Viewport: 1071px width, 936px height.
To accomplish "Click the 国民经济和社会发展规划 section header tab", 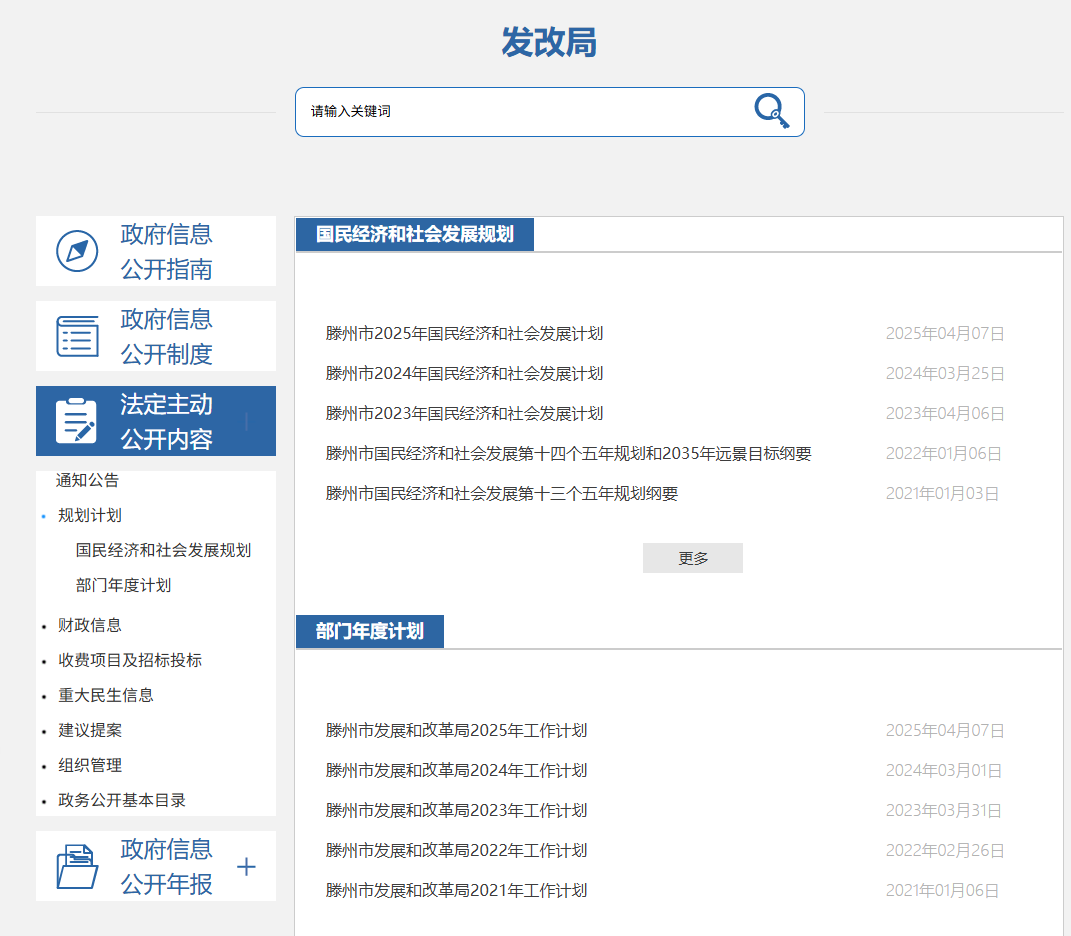I will click(x=414, y=235).
